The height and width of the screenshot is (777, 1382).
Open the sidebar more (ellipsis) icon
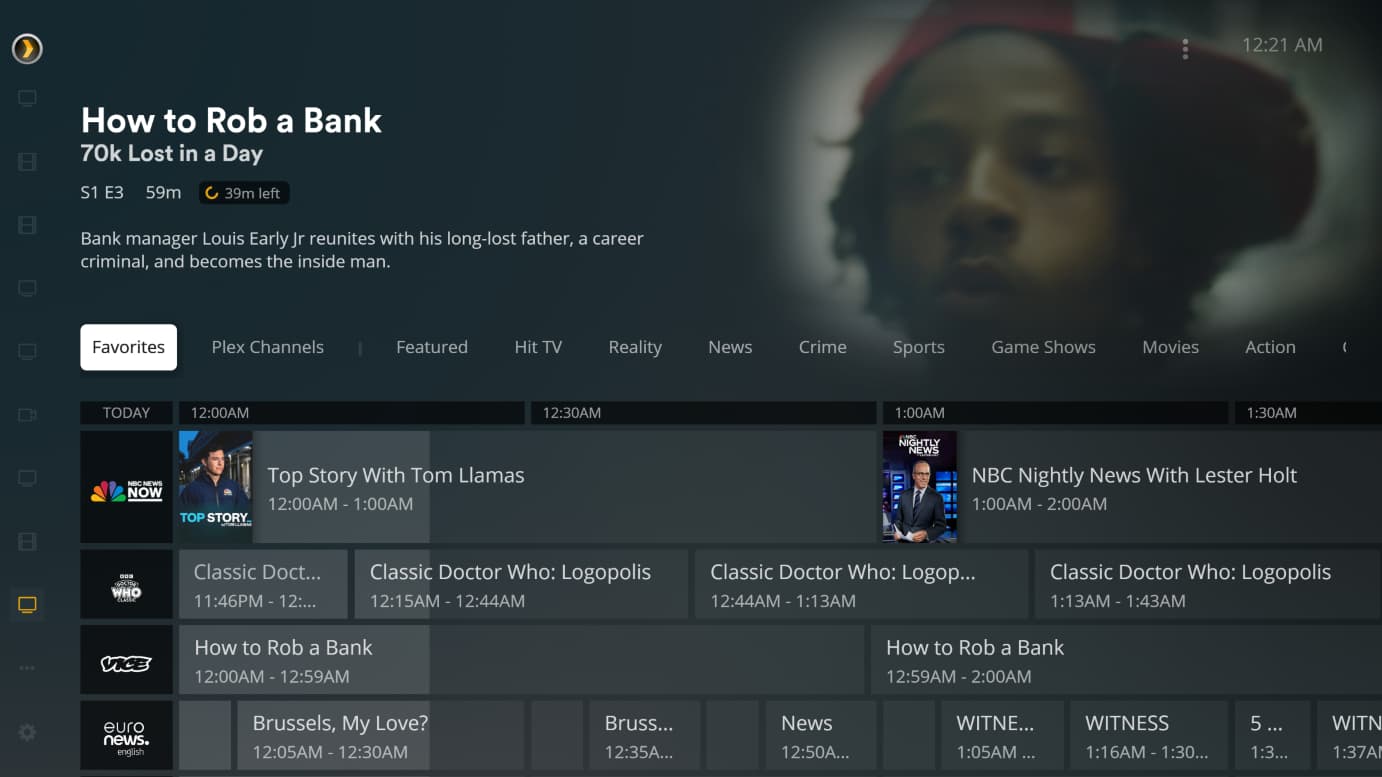(27, 668)
